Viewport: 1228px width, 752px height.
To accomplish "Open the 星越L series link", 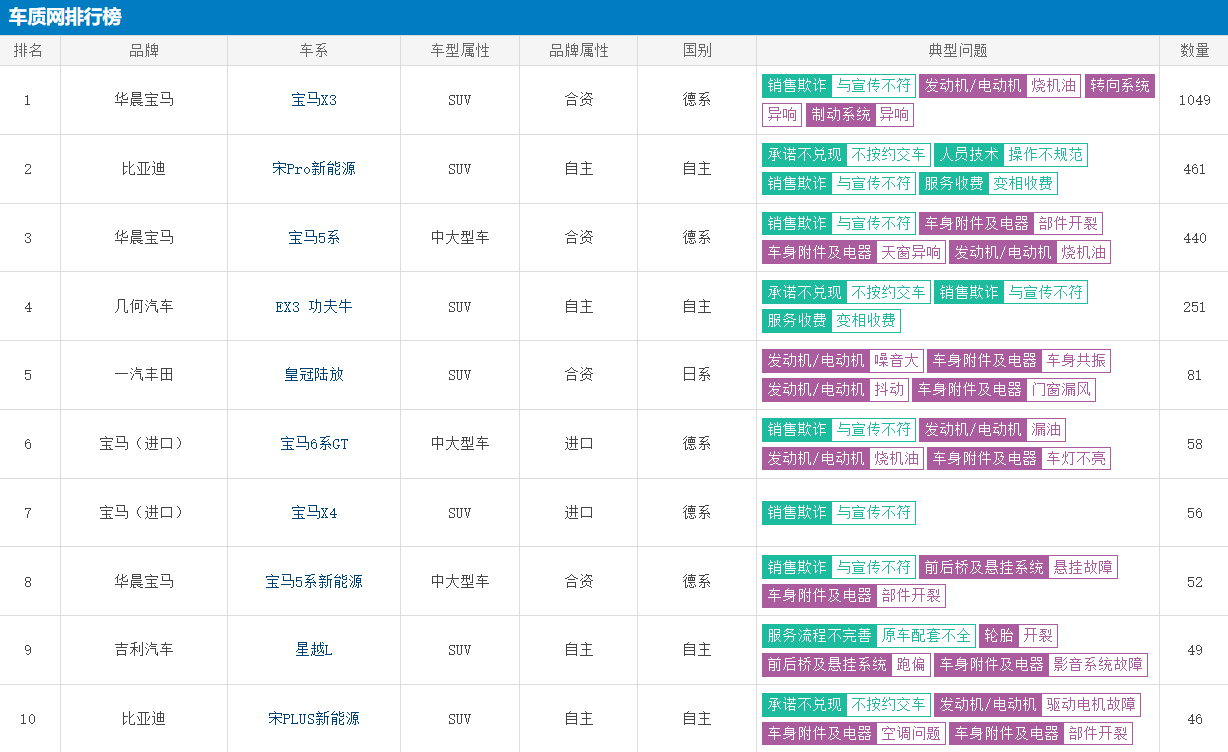I will coord(314,650).
